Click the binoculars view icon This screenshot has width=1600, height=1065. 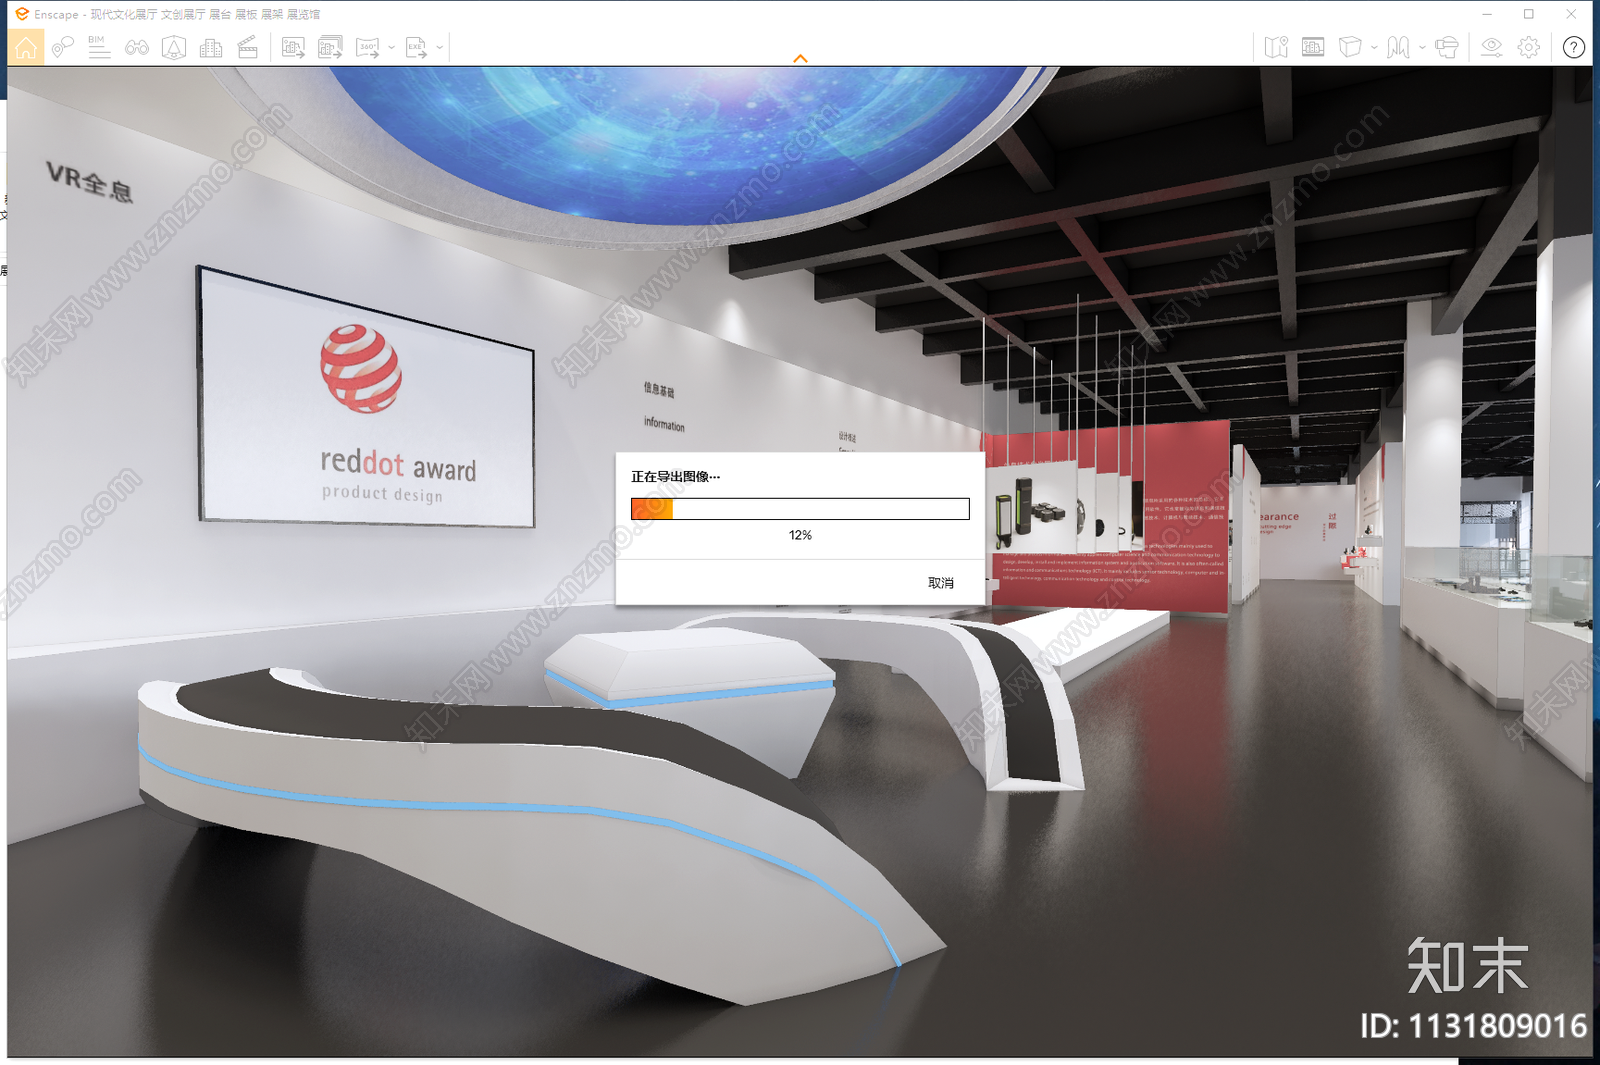point(137,47)
